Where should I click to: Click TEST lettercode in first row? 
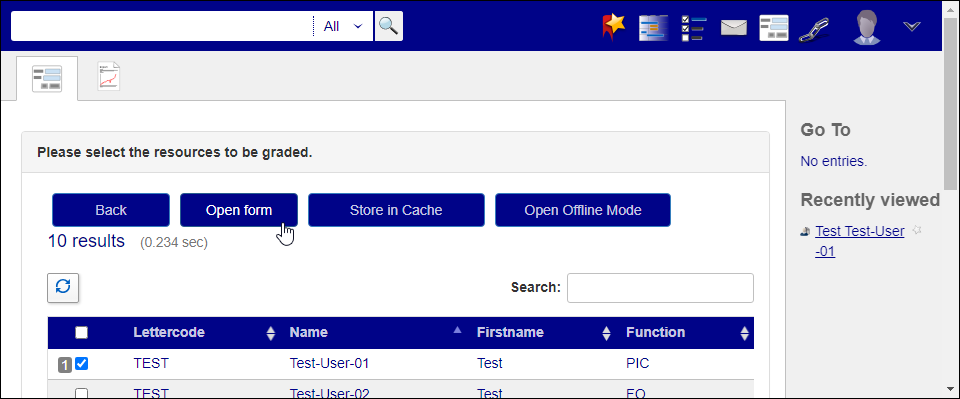coord(151,364)
